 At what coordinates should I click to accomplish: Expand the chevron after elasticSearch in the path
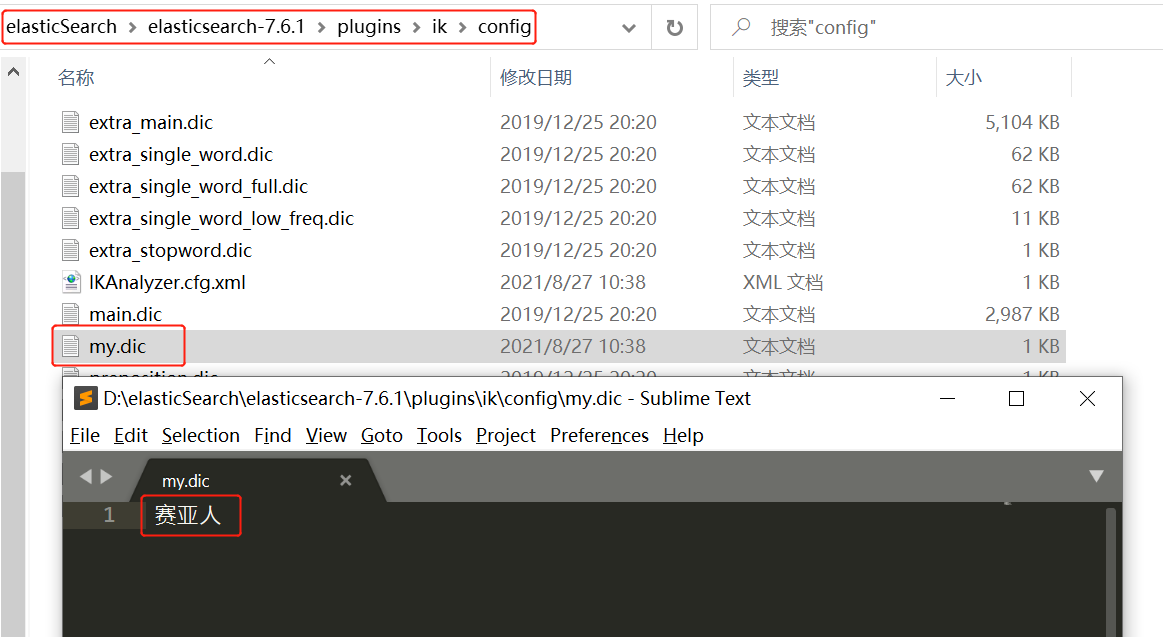coord(132,27)
